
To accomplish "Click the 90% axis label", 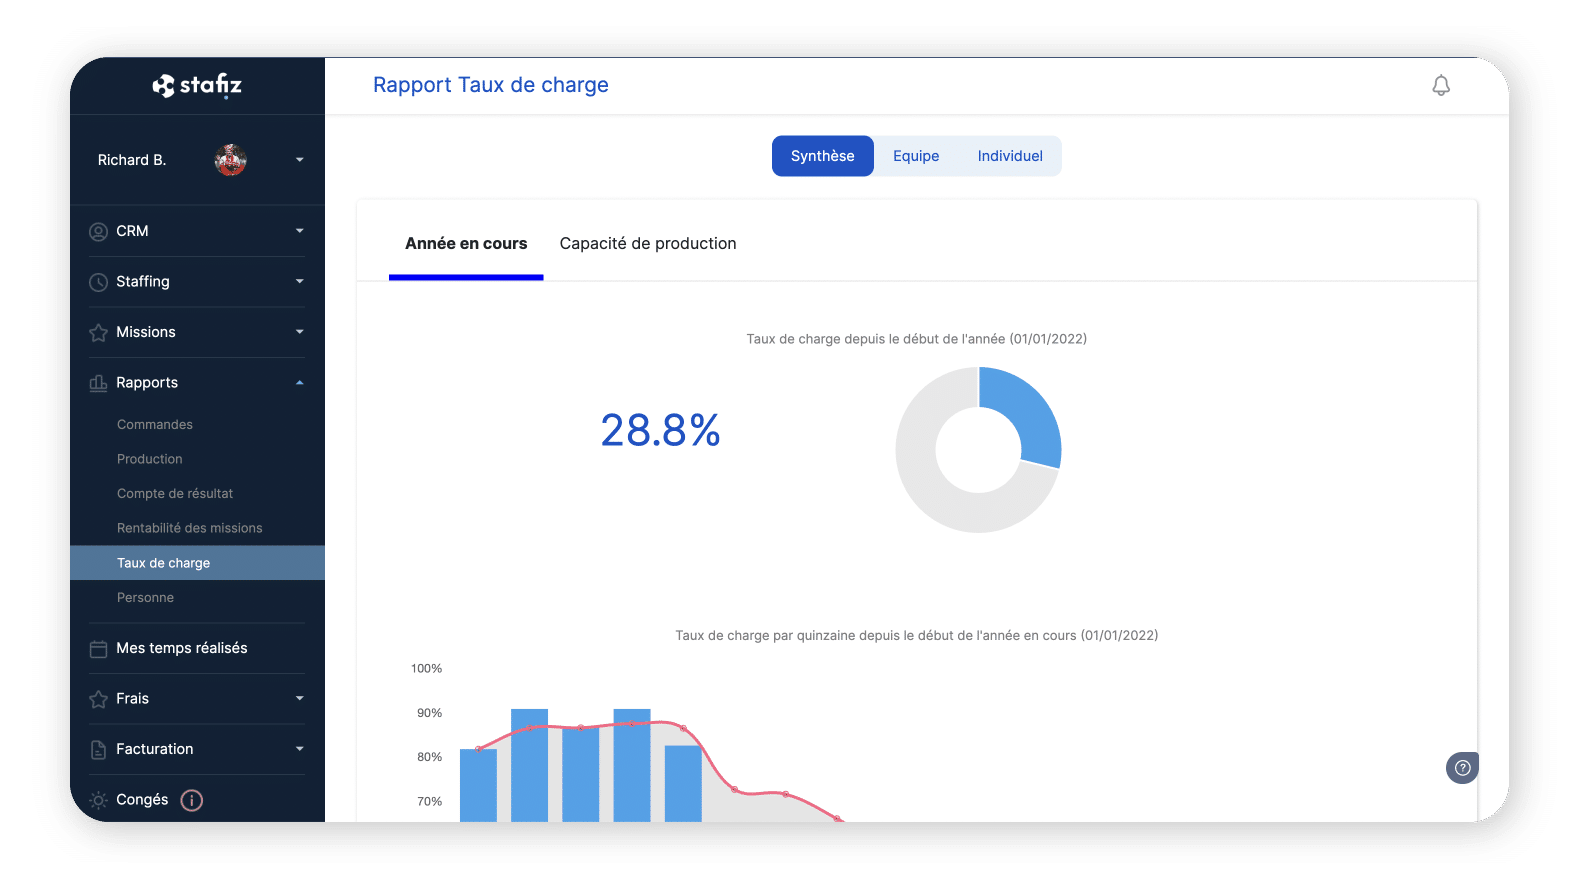I will [x=429, y=713].
